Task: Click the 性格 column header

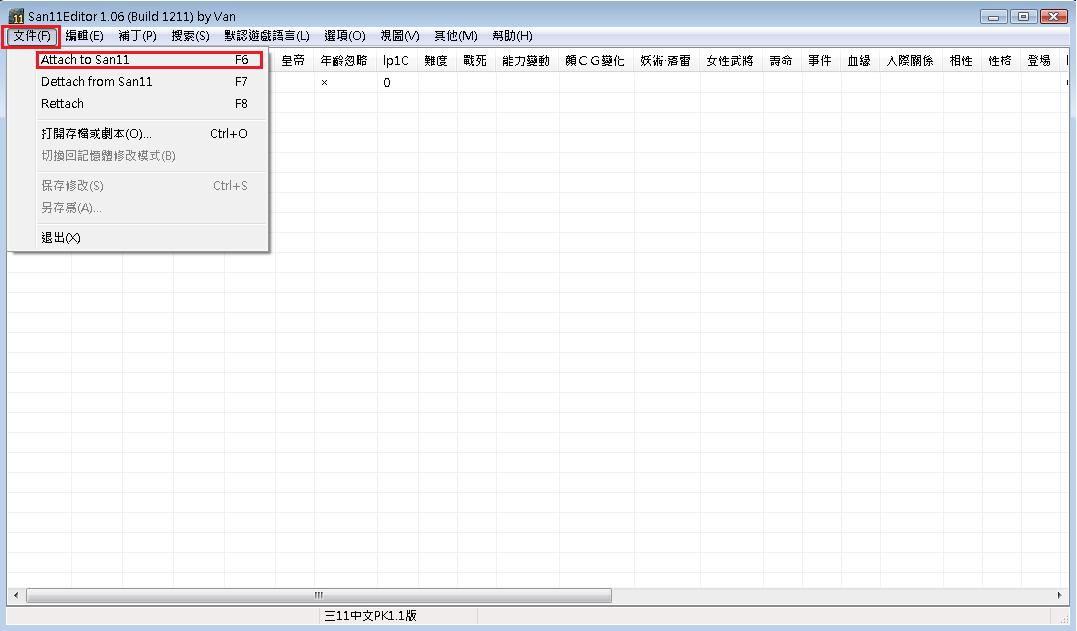Action: click(1001, 61)
